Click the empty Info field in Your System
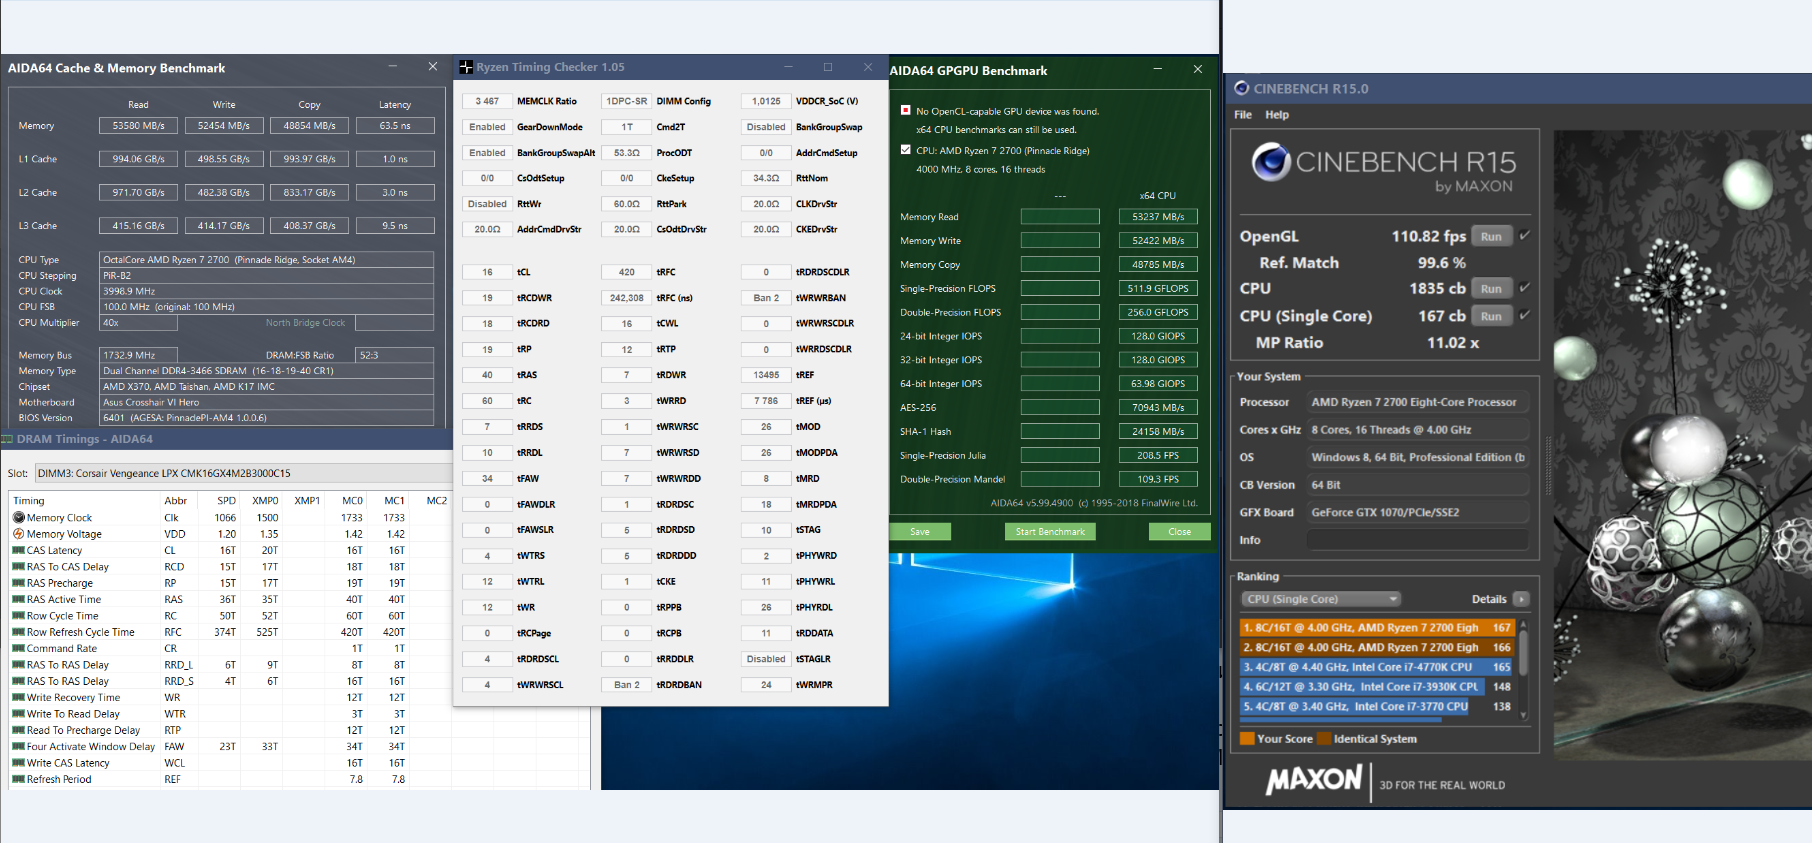This screenshot has height=843, width=1812. click(x=1418, y=540)
